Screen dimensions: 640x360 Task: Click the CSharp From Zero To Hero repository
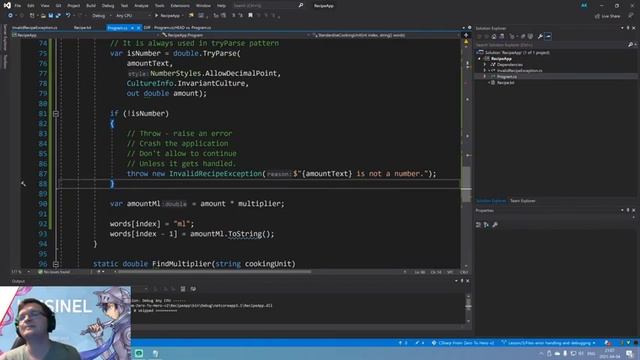point(462,343)
